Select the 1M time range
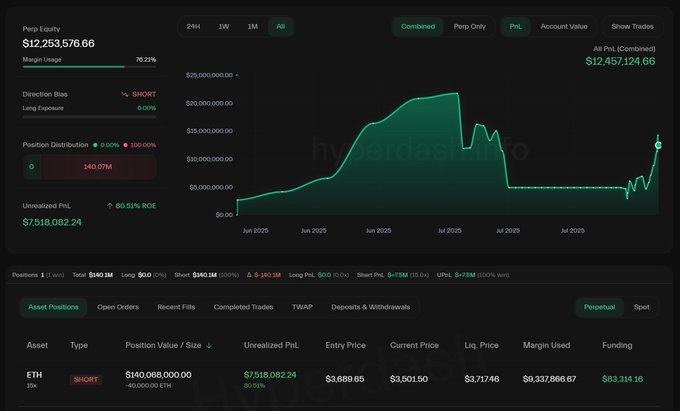The width and height of the screenshot is (680, 411). click(252, 26)
